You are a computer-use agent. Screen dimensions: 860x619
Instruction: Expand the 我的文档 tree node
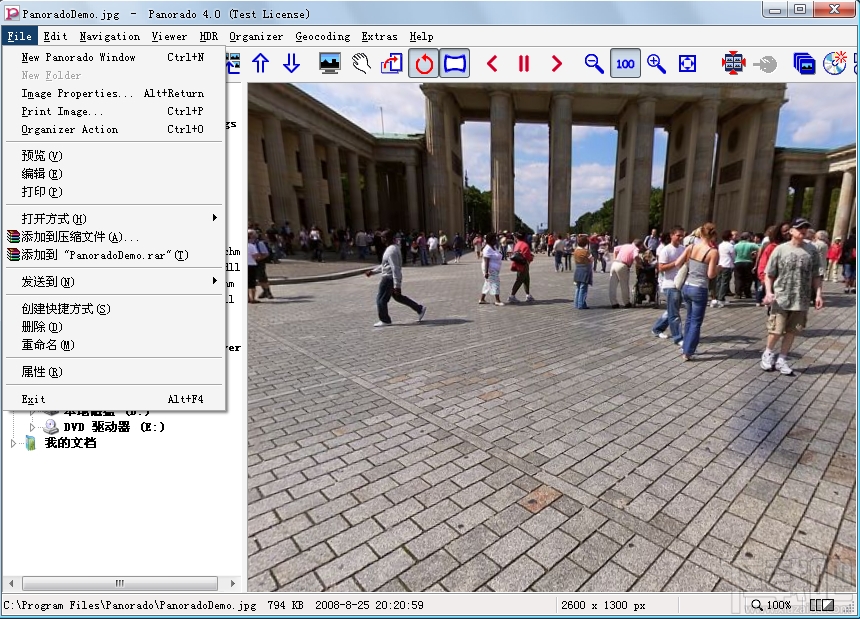pos(13,443)
